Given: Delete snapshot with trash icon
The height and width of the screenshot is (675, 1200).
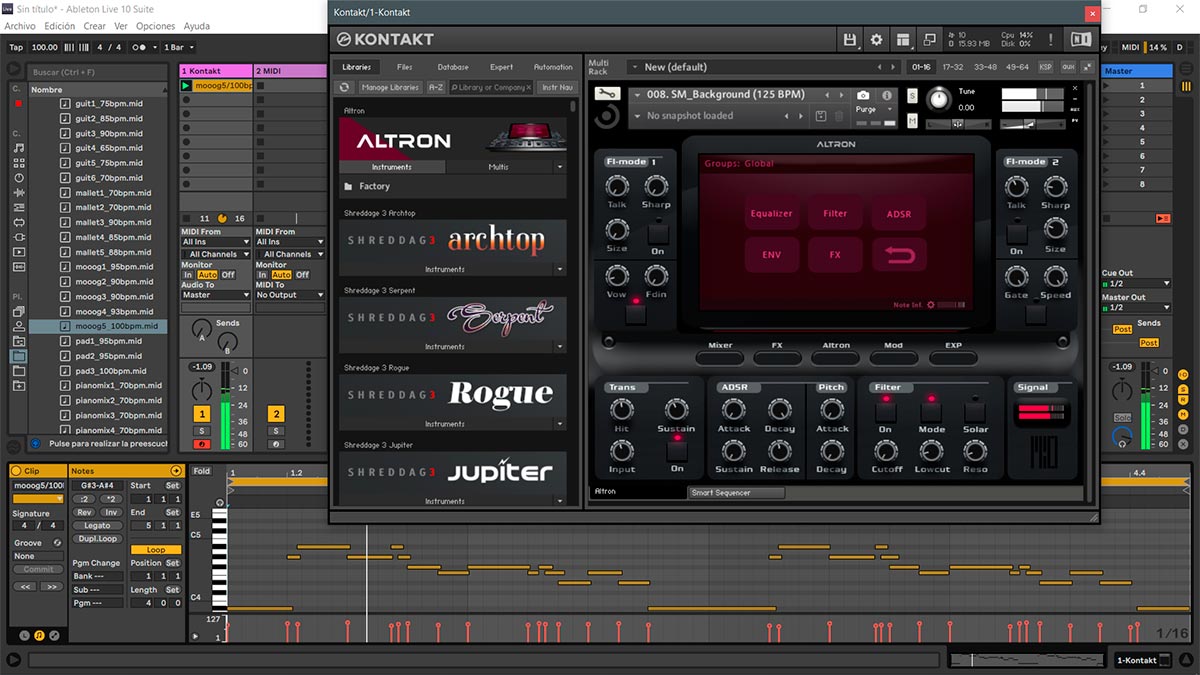Looking at the screenshot, I should 839,116.
